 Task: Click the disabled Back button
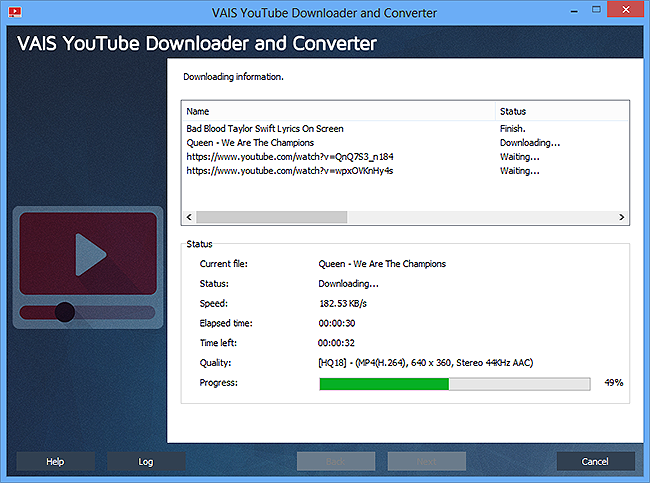(x=336, y=461)
